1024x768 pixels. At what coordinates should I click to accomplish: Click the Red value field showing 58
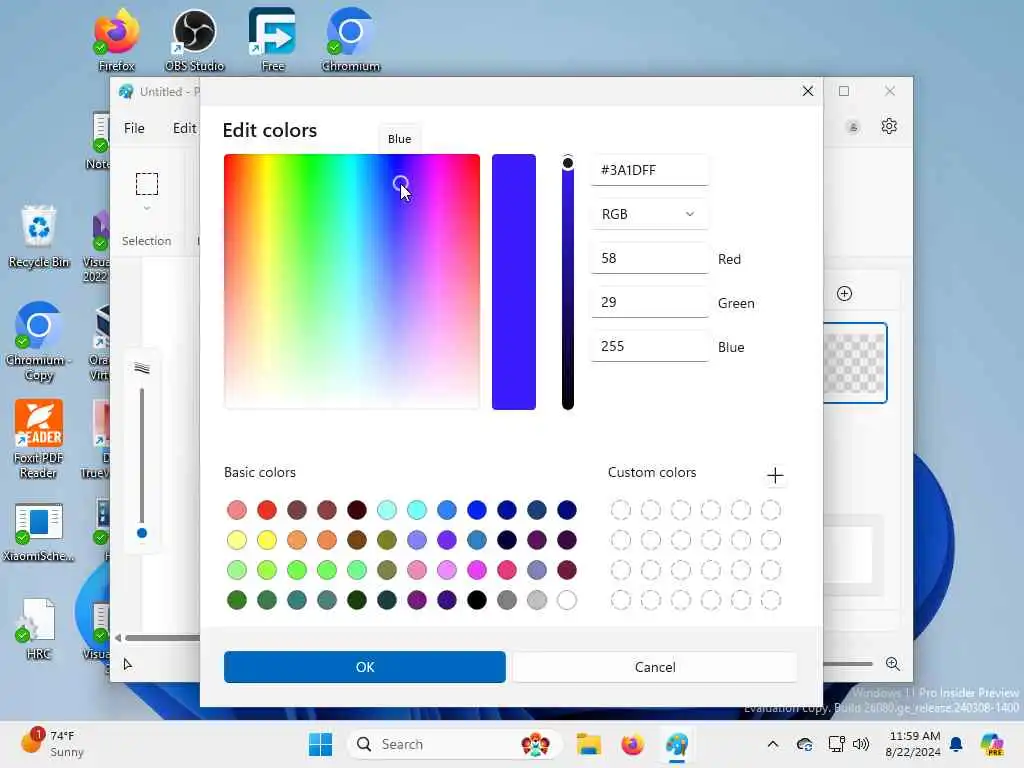click(649, 258)
